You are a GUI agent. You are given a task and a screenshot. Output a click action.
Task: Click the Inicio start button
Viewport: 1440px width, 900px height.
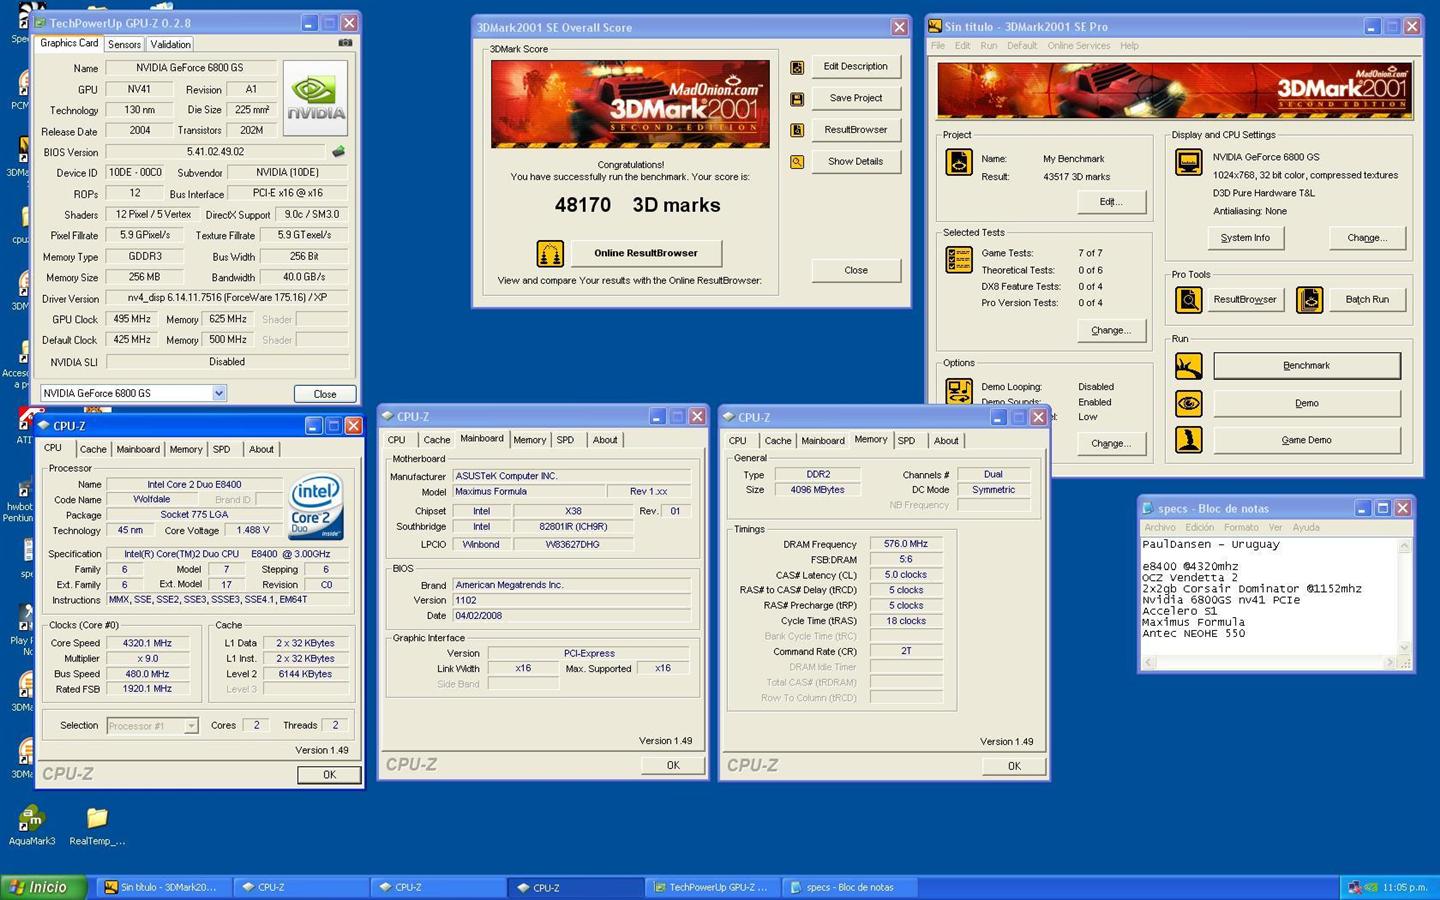coord(42,887)
